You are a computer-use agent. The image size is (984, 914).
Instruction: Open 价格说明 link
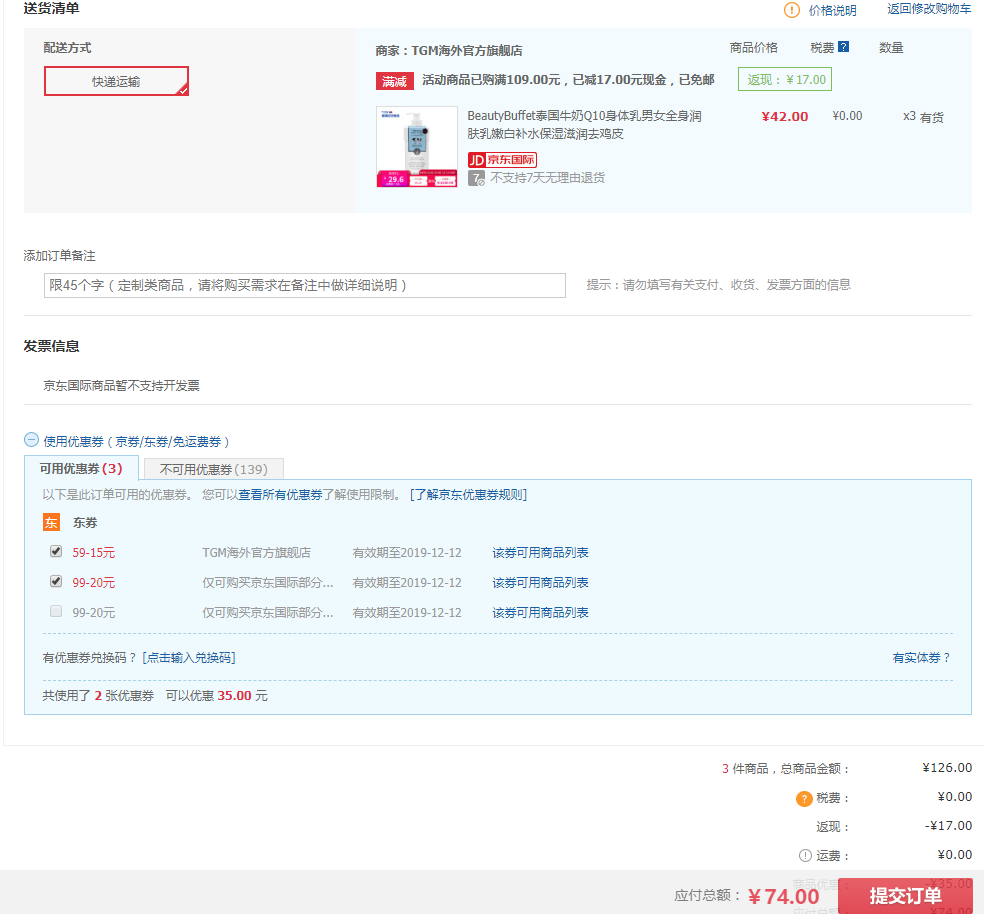[x=832, y=11]
